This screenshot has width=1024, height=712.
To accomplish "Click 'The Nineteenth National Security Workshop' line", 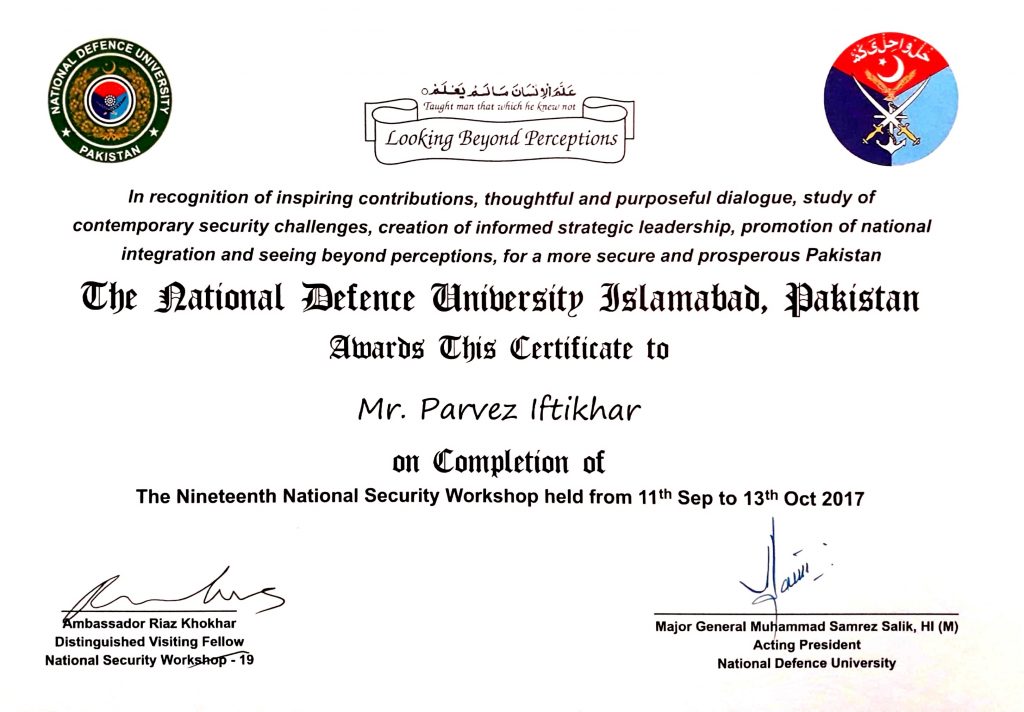I will click(500, 497).
